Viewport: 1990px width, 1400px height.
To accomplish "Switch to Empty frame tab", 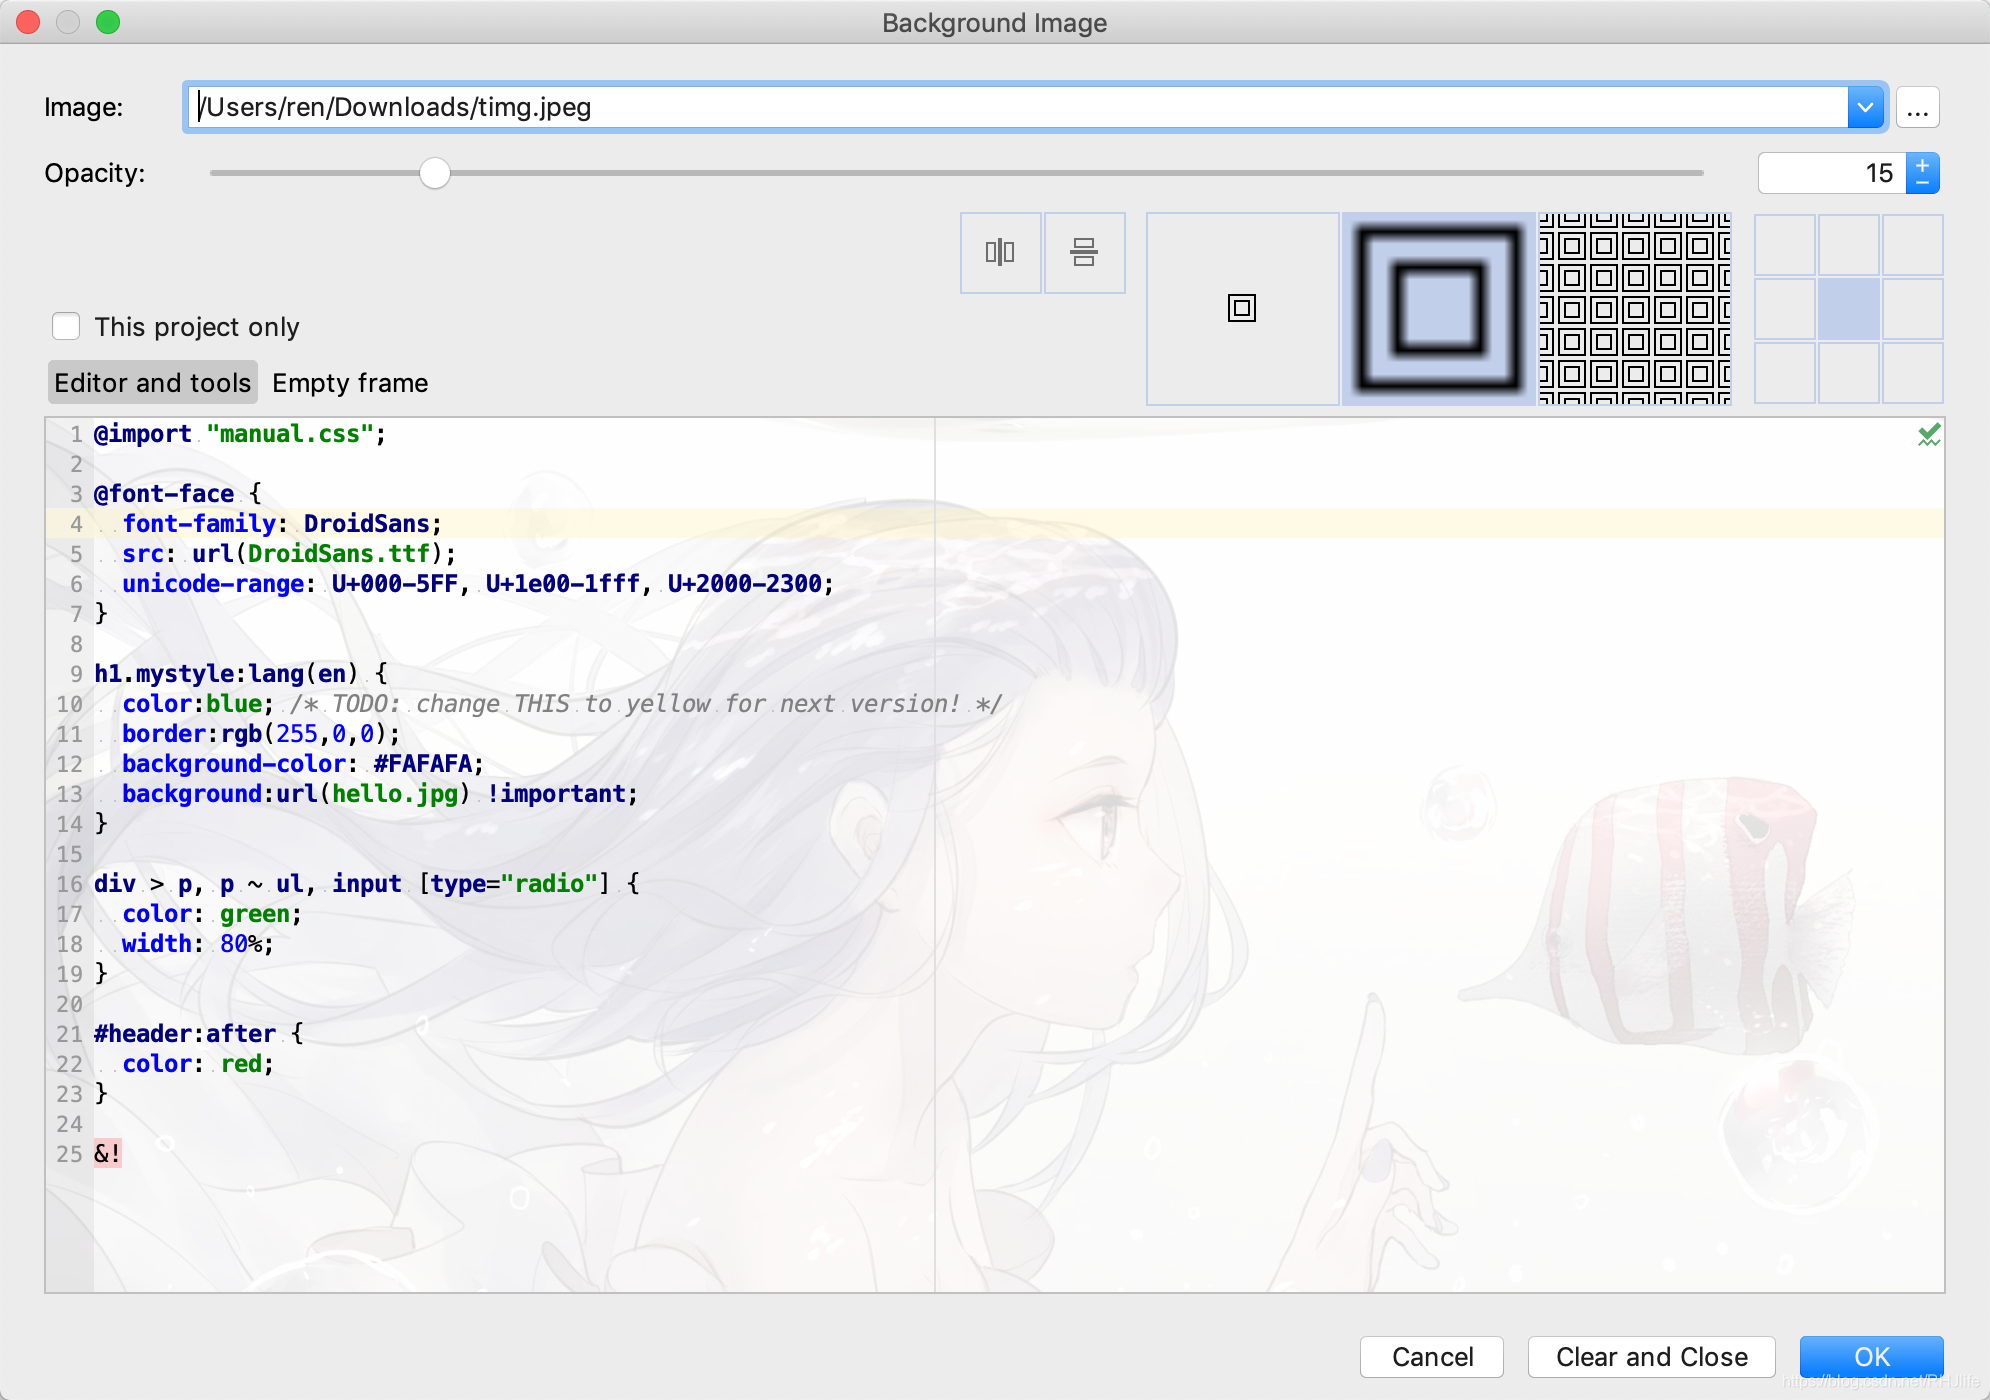I will coord(350,383).
